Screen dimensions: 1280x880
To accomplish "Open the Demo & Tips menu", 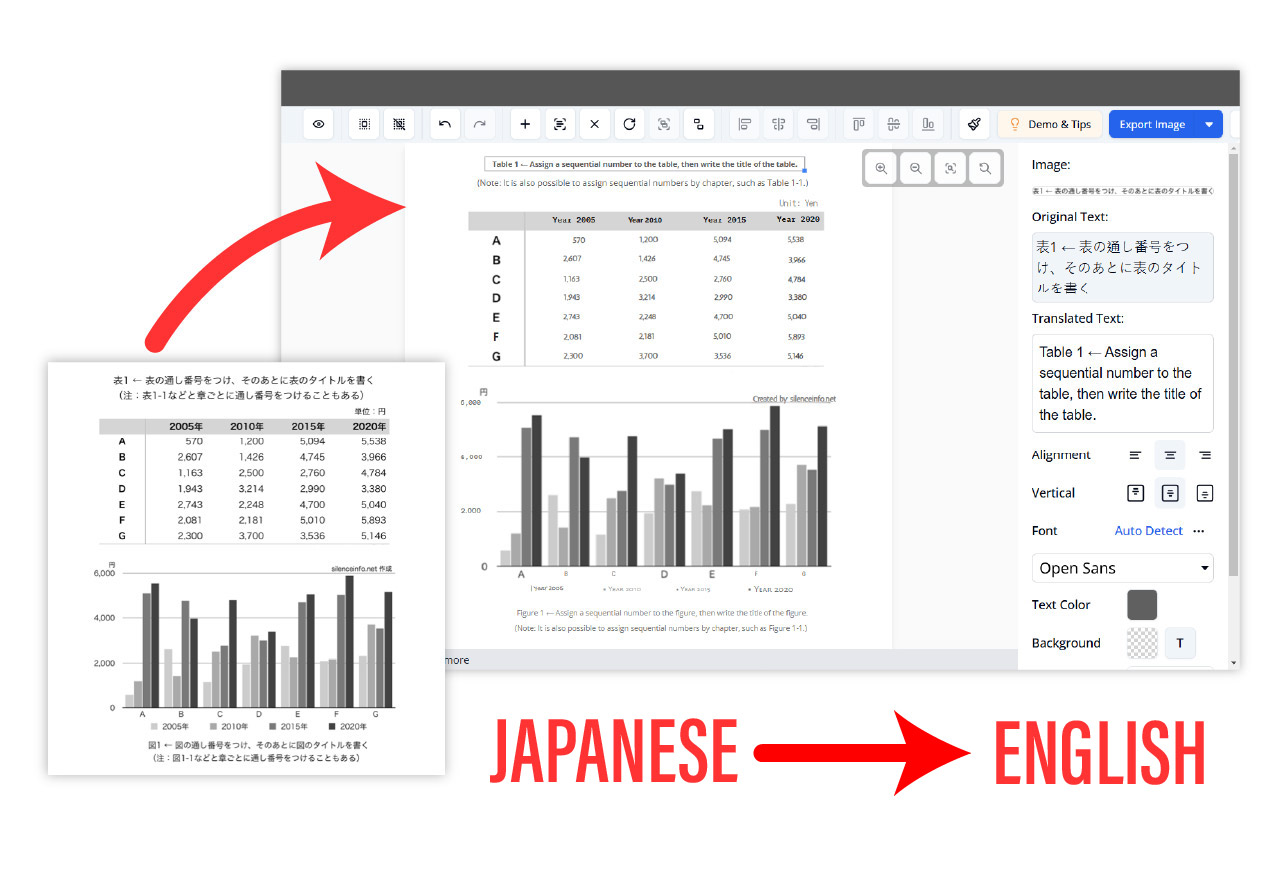I will (x=1049, y=124).
